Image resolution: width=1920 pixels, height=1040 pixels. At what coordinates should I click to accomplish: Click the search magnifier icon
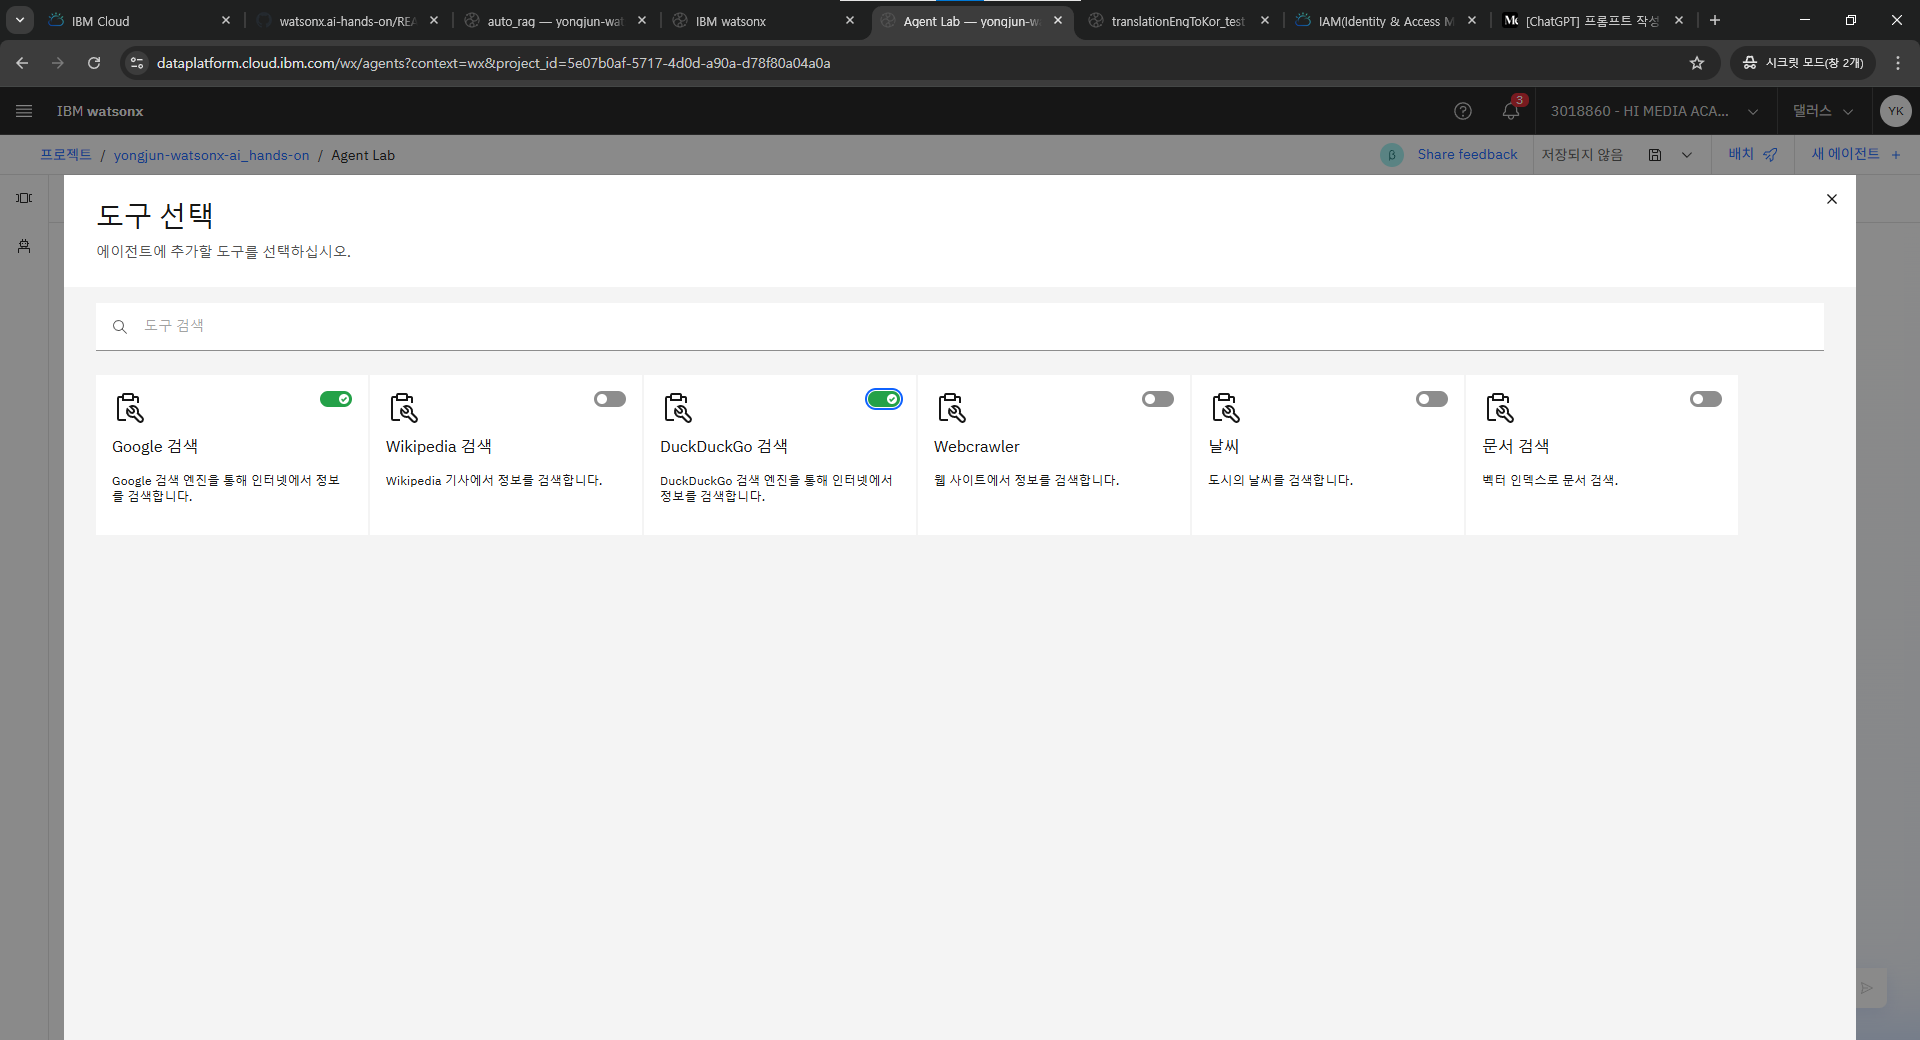click(120, 327)
